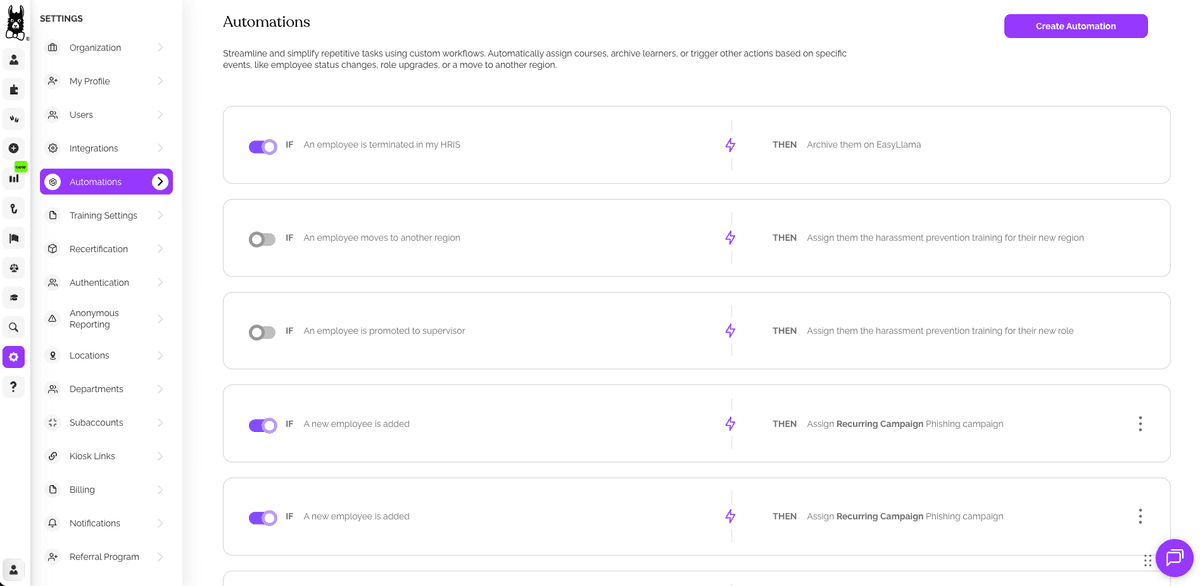The height and width of the screenshot is (586, 1200).
Task: Expand the Users settings chevron
Action: click(x=160, y=115)
